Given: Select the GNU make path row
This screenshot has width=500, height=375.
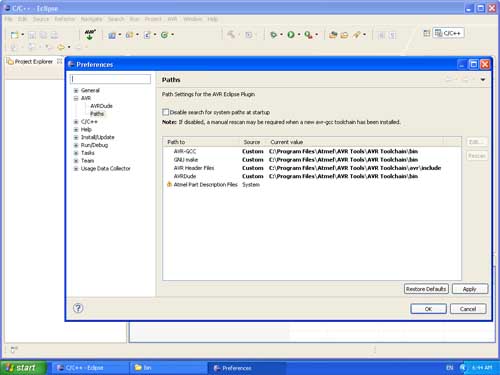Looking at the screenshot, I should [312, 160].
